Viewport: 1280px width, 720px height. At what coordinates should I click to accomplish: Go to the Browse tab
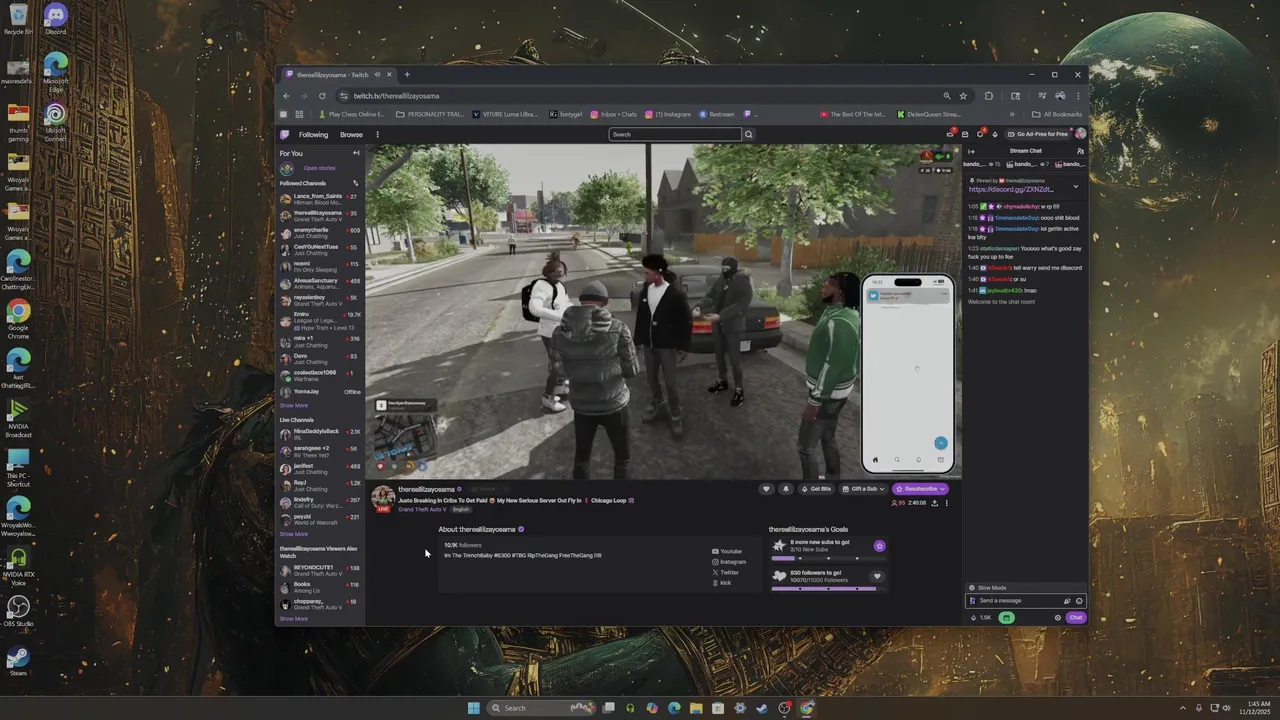[351, 134]
